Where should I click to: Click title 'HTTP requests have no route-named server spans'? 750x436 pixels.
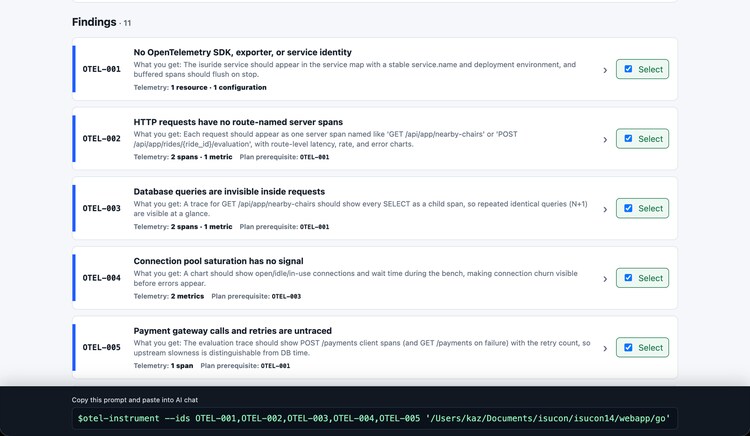click(x=238, y=122)
